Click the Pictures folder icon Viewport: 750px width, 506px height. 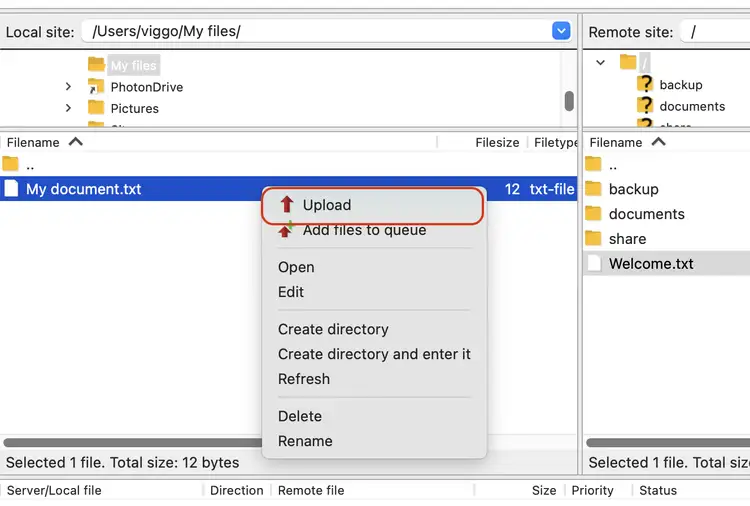(x=96, y=108)
